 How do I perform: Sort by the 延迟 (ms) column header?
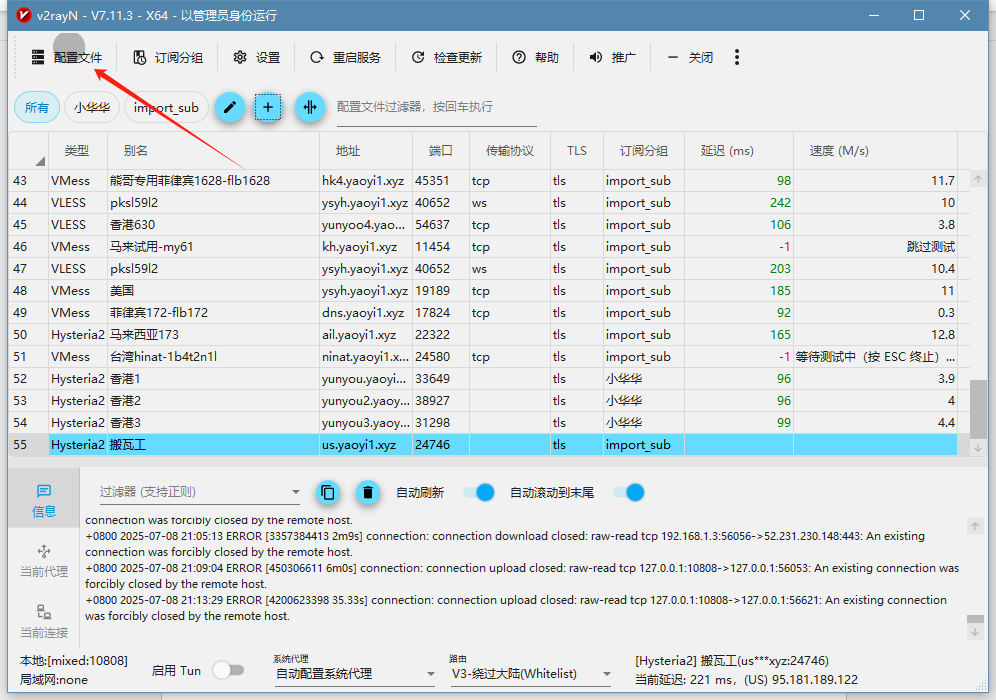[x=739, y=151]
